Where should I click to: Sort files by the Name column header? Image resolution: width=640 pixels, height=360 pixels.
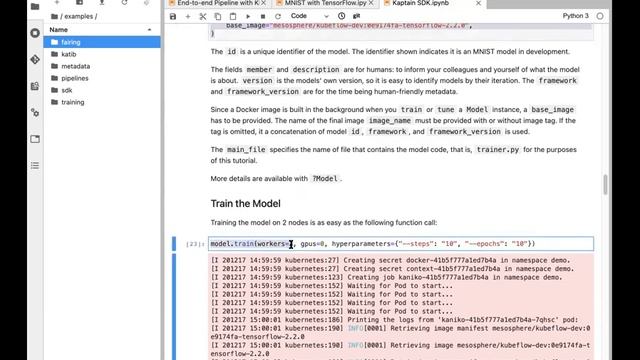pyautogui.click(x=101, y=30)
